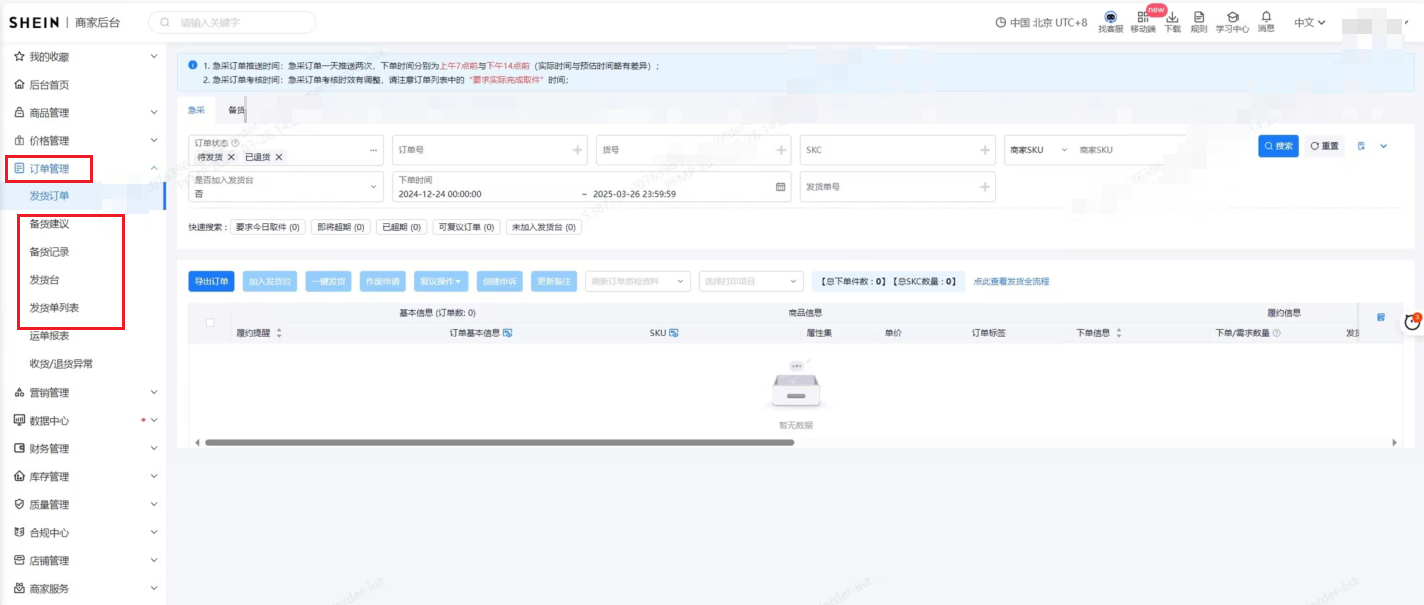Open 发货台 in sidebar
This screenshot has width=1424, height=605.
click(x=44, y=280)
